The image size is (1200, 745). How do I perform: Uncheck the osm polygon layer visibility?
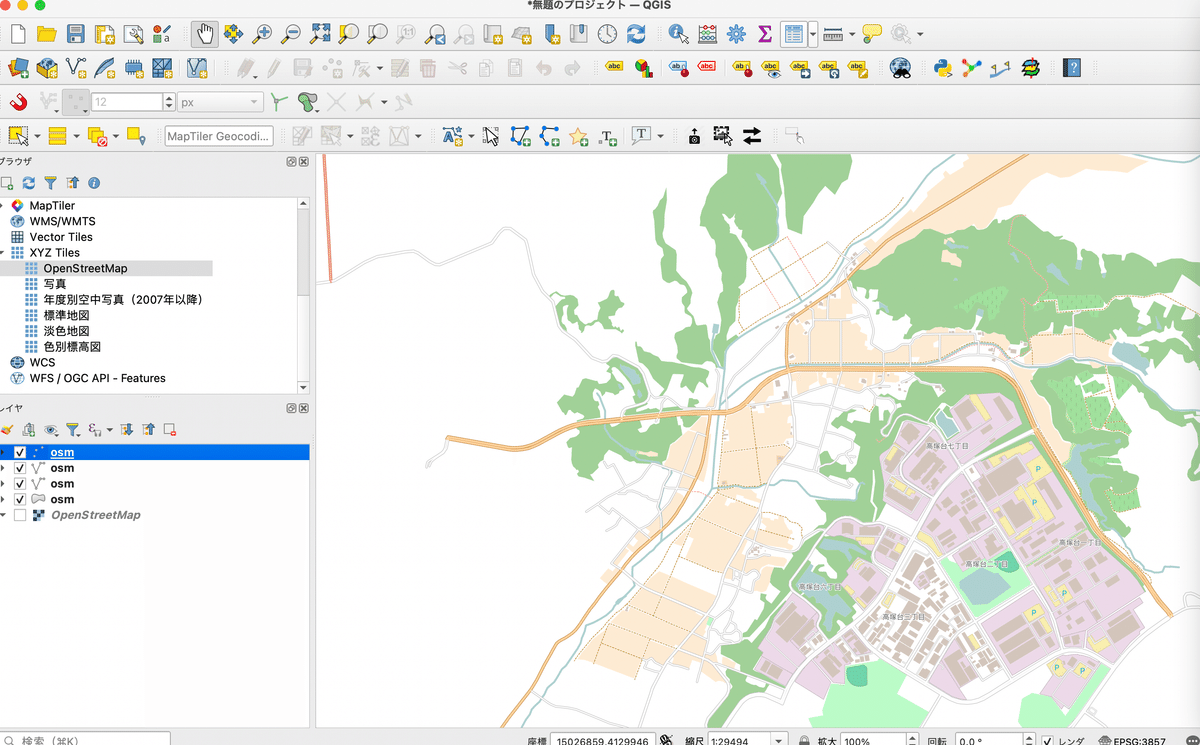19,499
